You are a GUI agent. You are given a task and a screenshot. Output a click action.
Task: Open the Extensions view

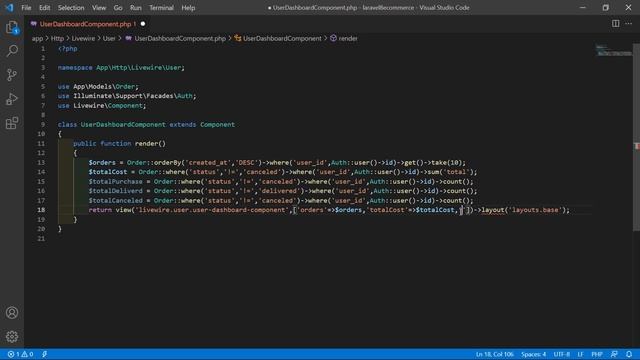pyautogui.click(x=12, y=123)
